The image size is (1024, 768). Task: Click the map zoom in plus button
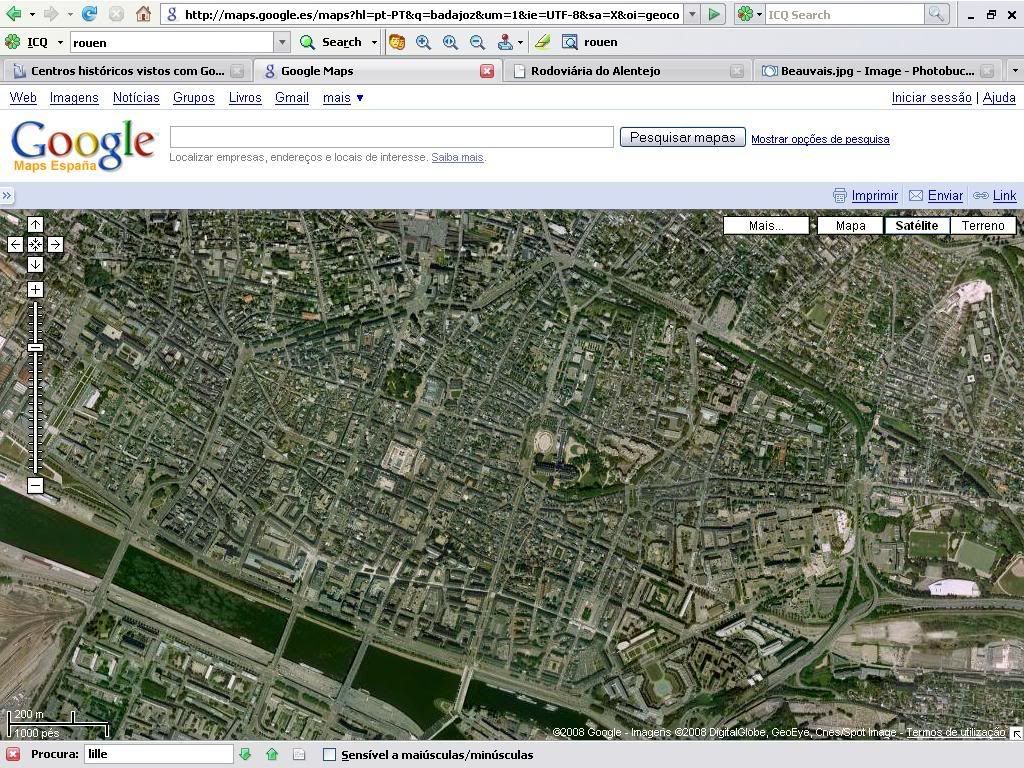coord(35,290)
